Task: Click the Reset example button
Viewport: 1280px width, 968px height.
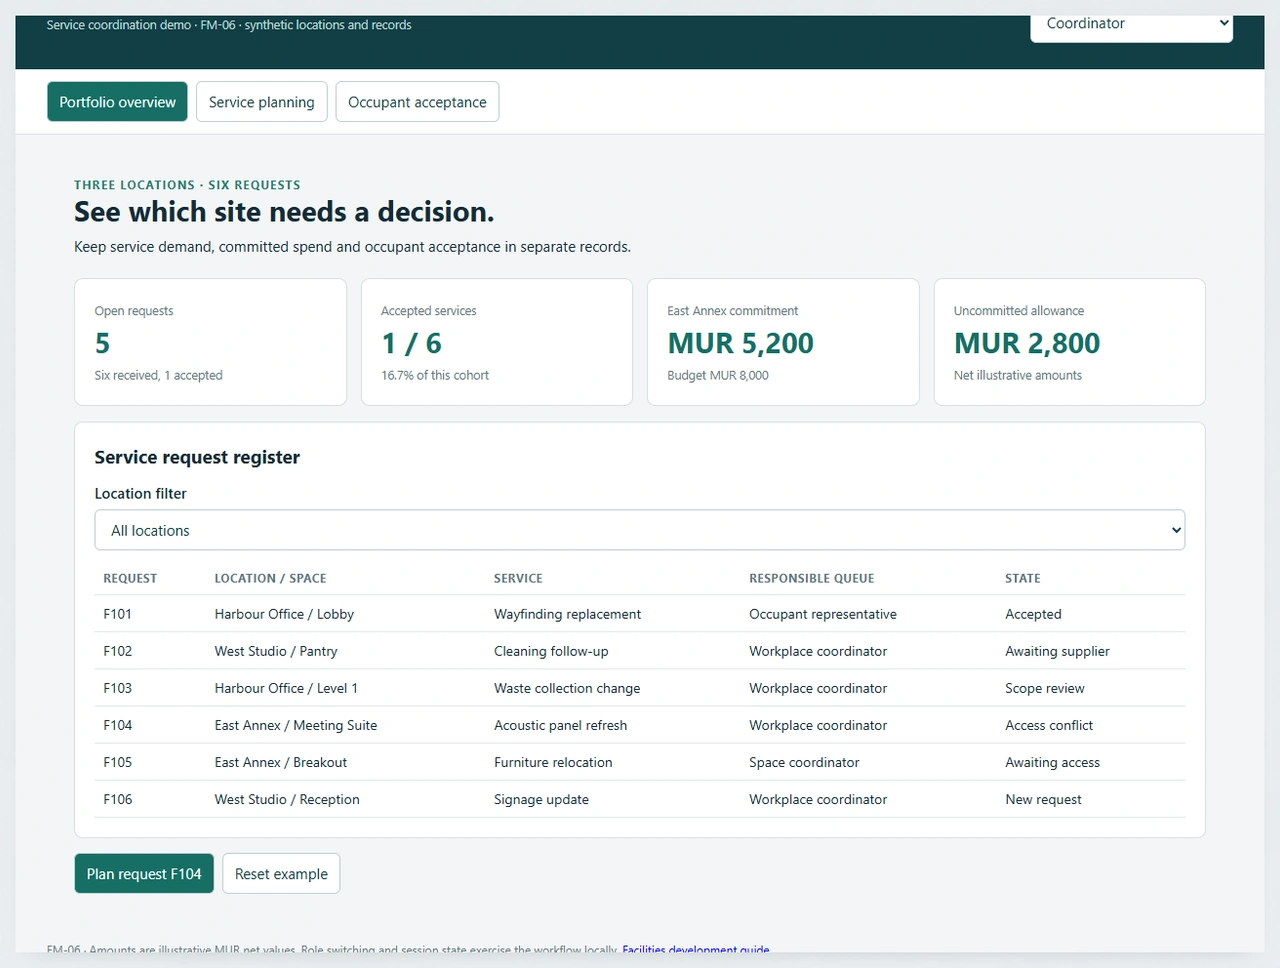Action: point(281,874)
